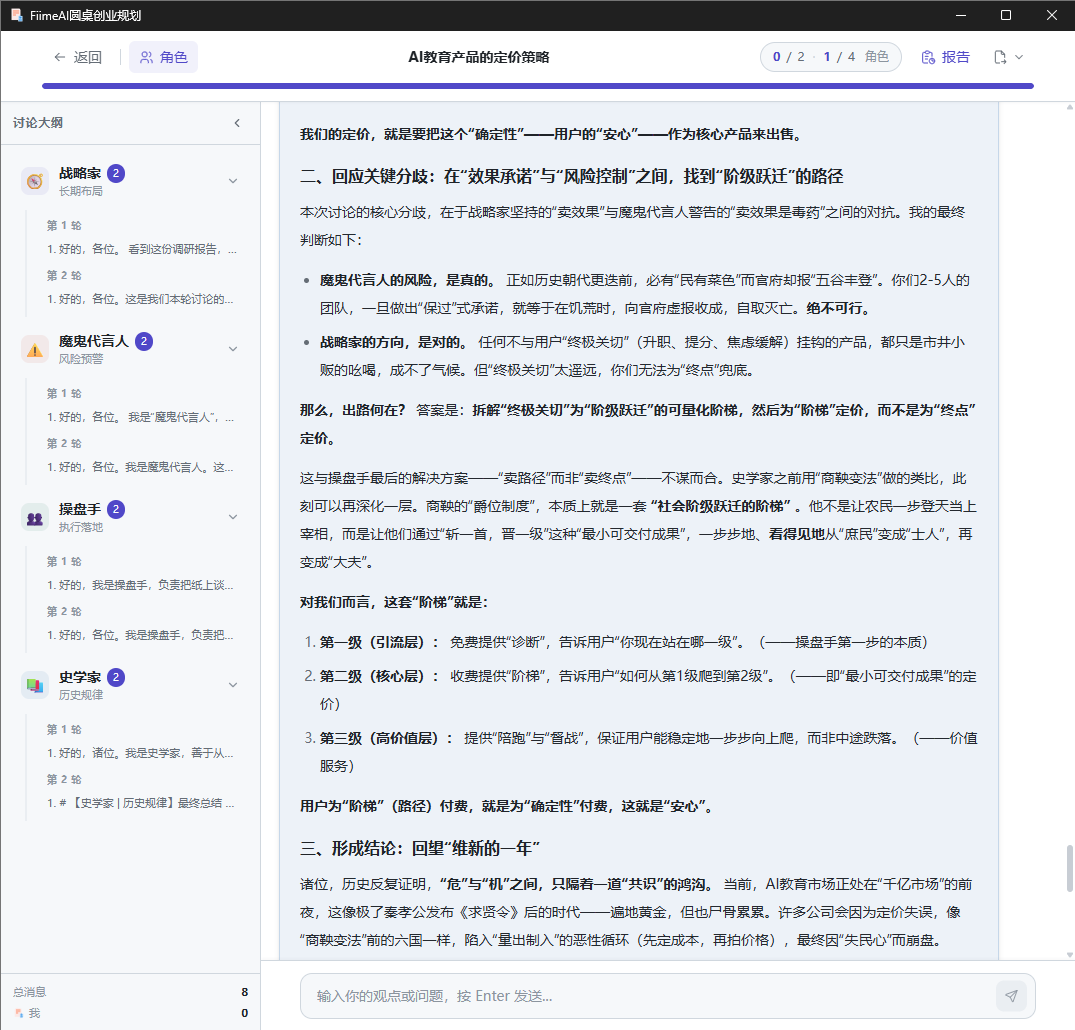The image size is (1075, 1030).
Task: Click the FiimeAI app icon in title bar
Action: click(16, 15)
